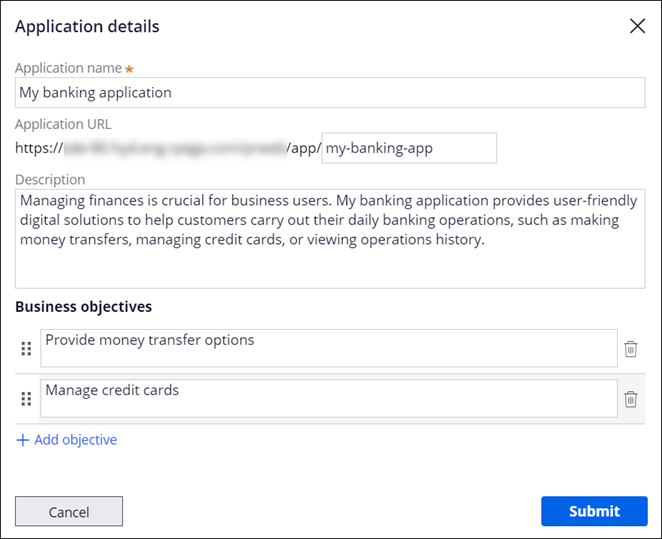This screenshot has width=662, height=539.
Task: Grab drag handle for 'Provide money transfer options'
Action: point(26,349)
